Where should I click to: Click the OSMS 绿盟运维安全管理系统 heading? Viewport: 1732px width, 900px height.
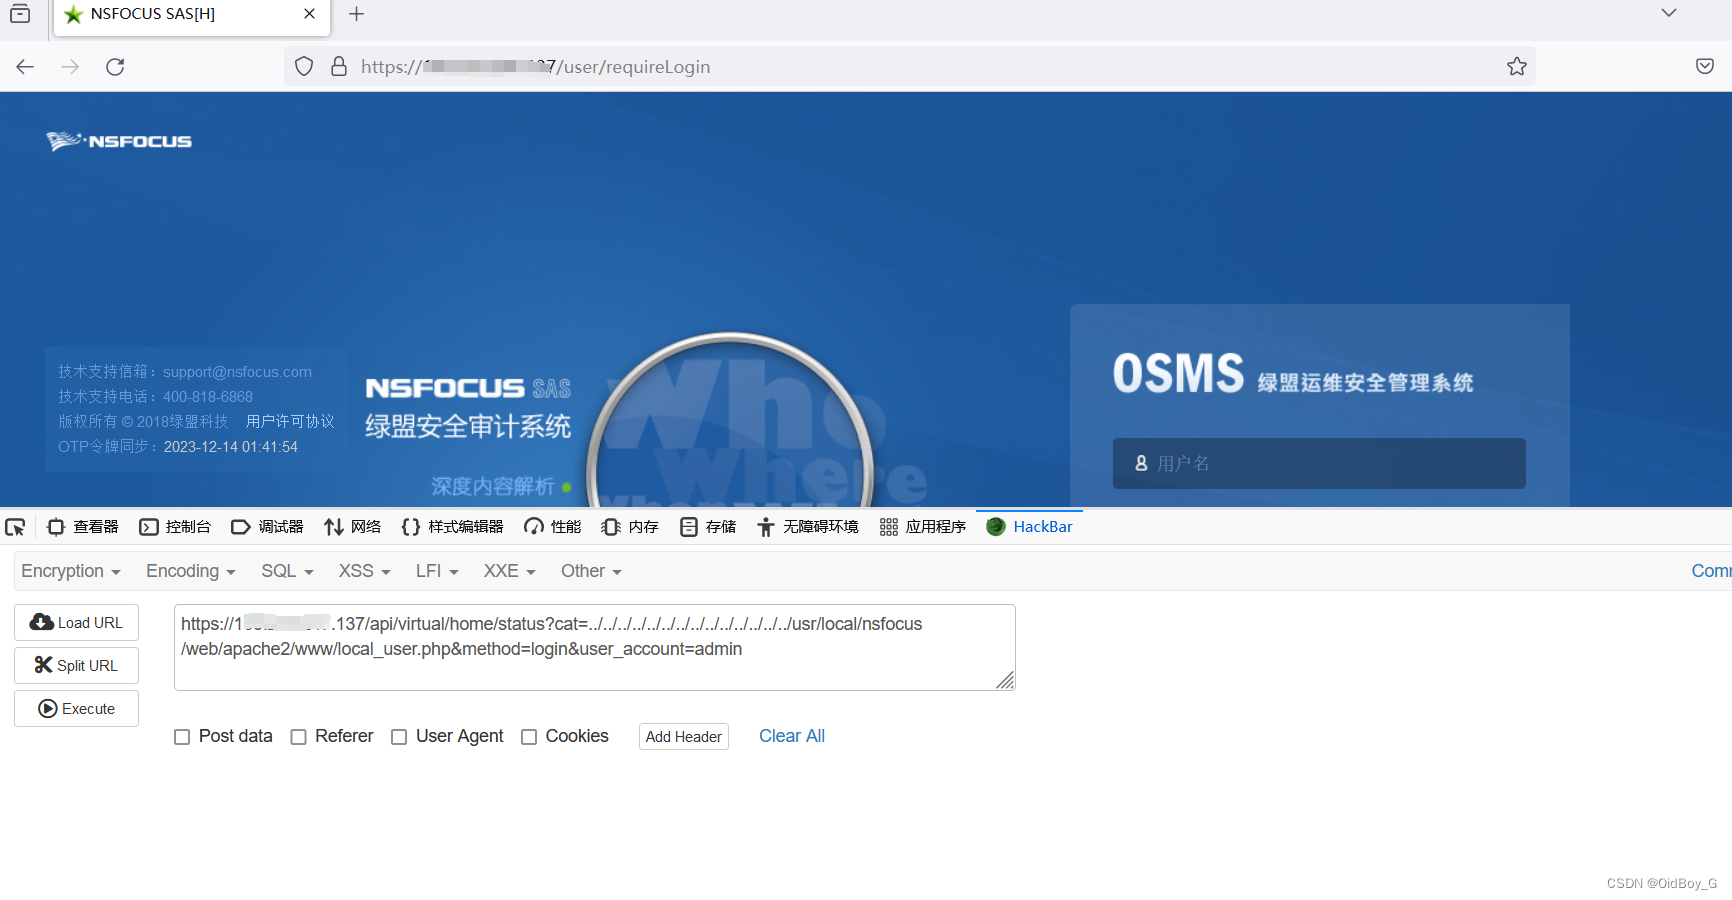tap(1293, 374)
